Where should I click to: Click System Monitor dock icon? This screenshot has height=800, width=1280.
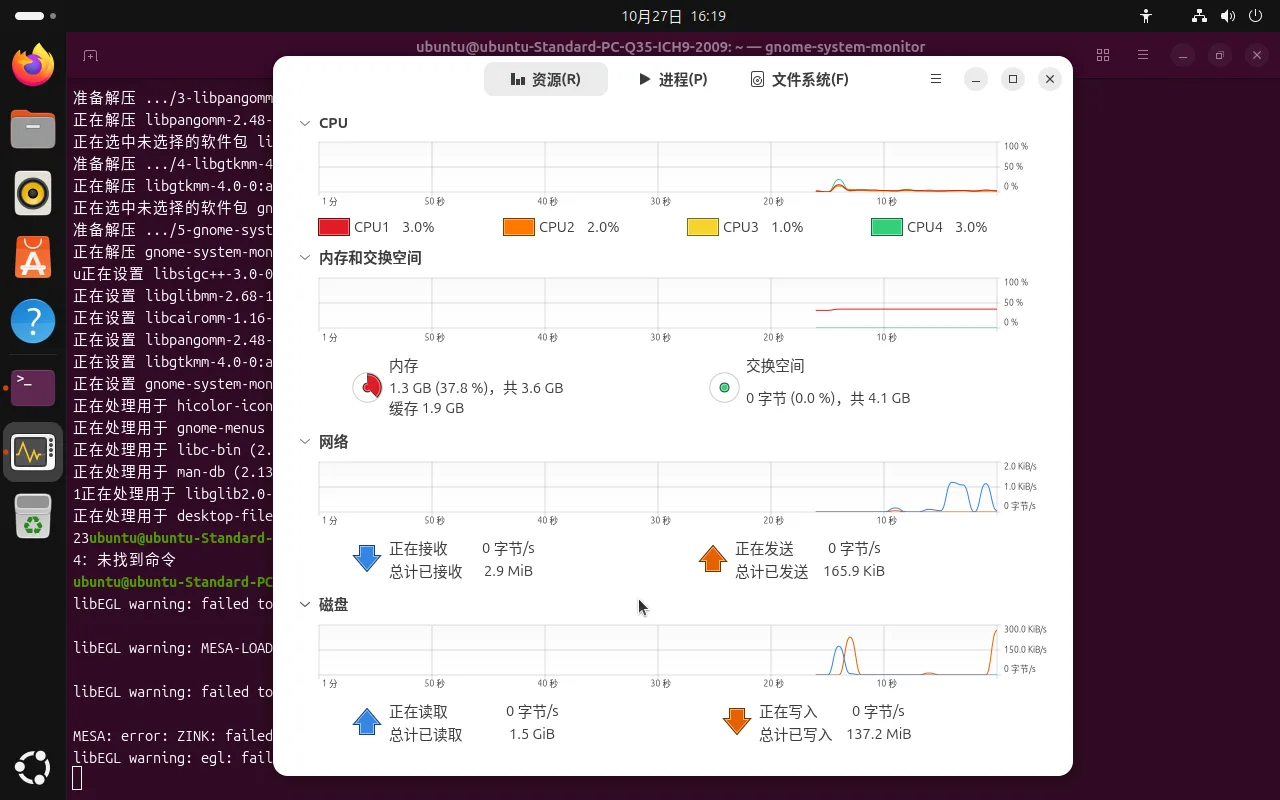pos(33,452)
